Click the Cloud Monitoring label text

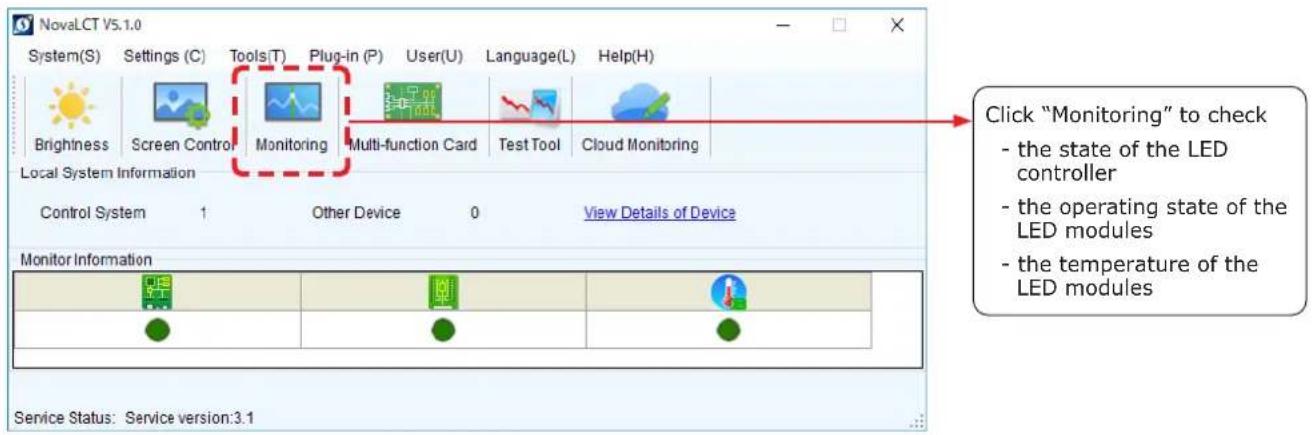point(640,145)
